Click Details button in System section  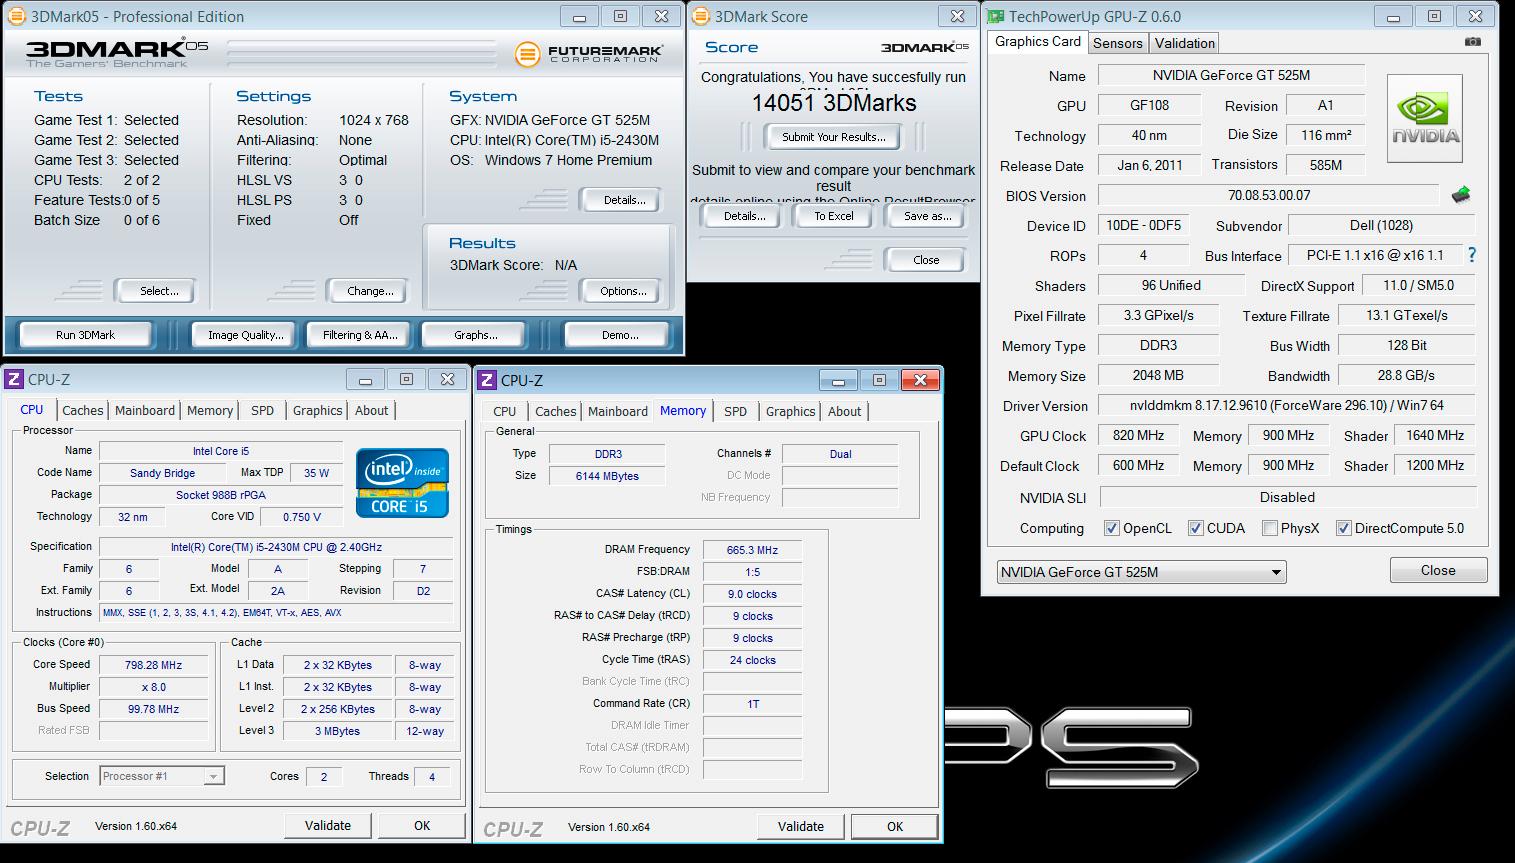pyautogui.click(x=623, y=200)
